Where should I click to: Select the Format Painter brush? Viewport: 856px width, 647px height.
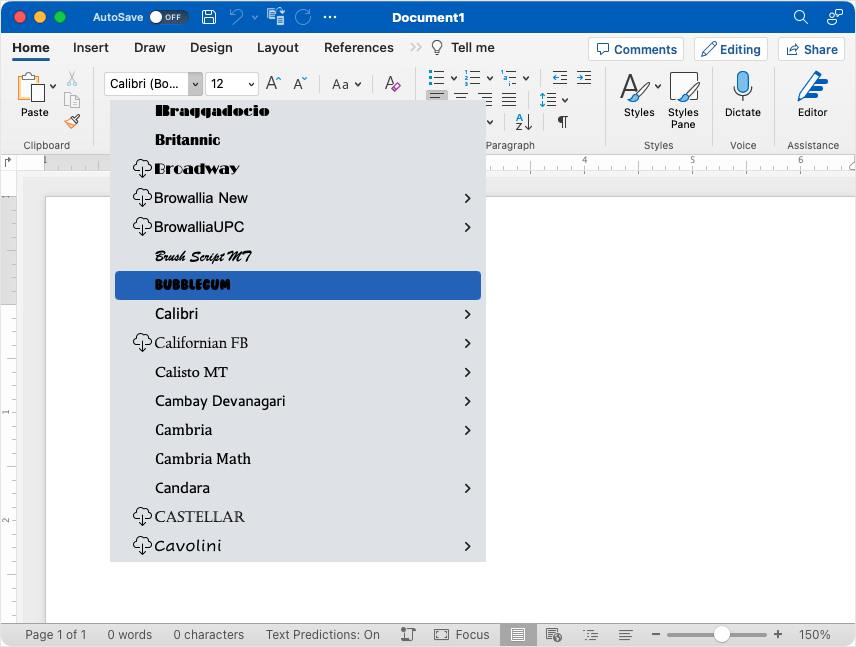pos(72,121)
